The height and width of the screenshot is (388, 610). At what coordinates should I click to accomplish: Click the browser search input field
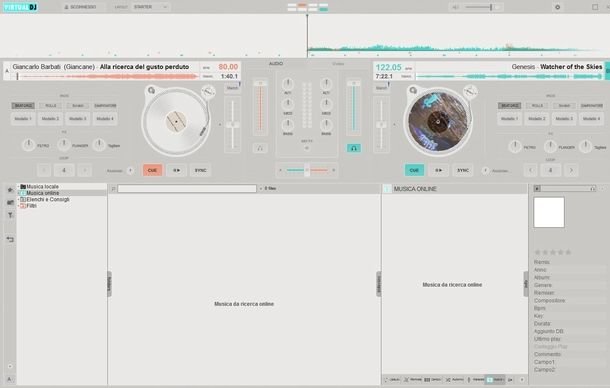click(x=187, y=188)
